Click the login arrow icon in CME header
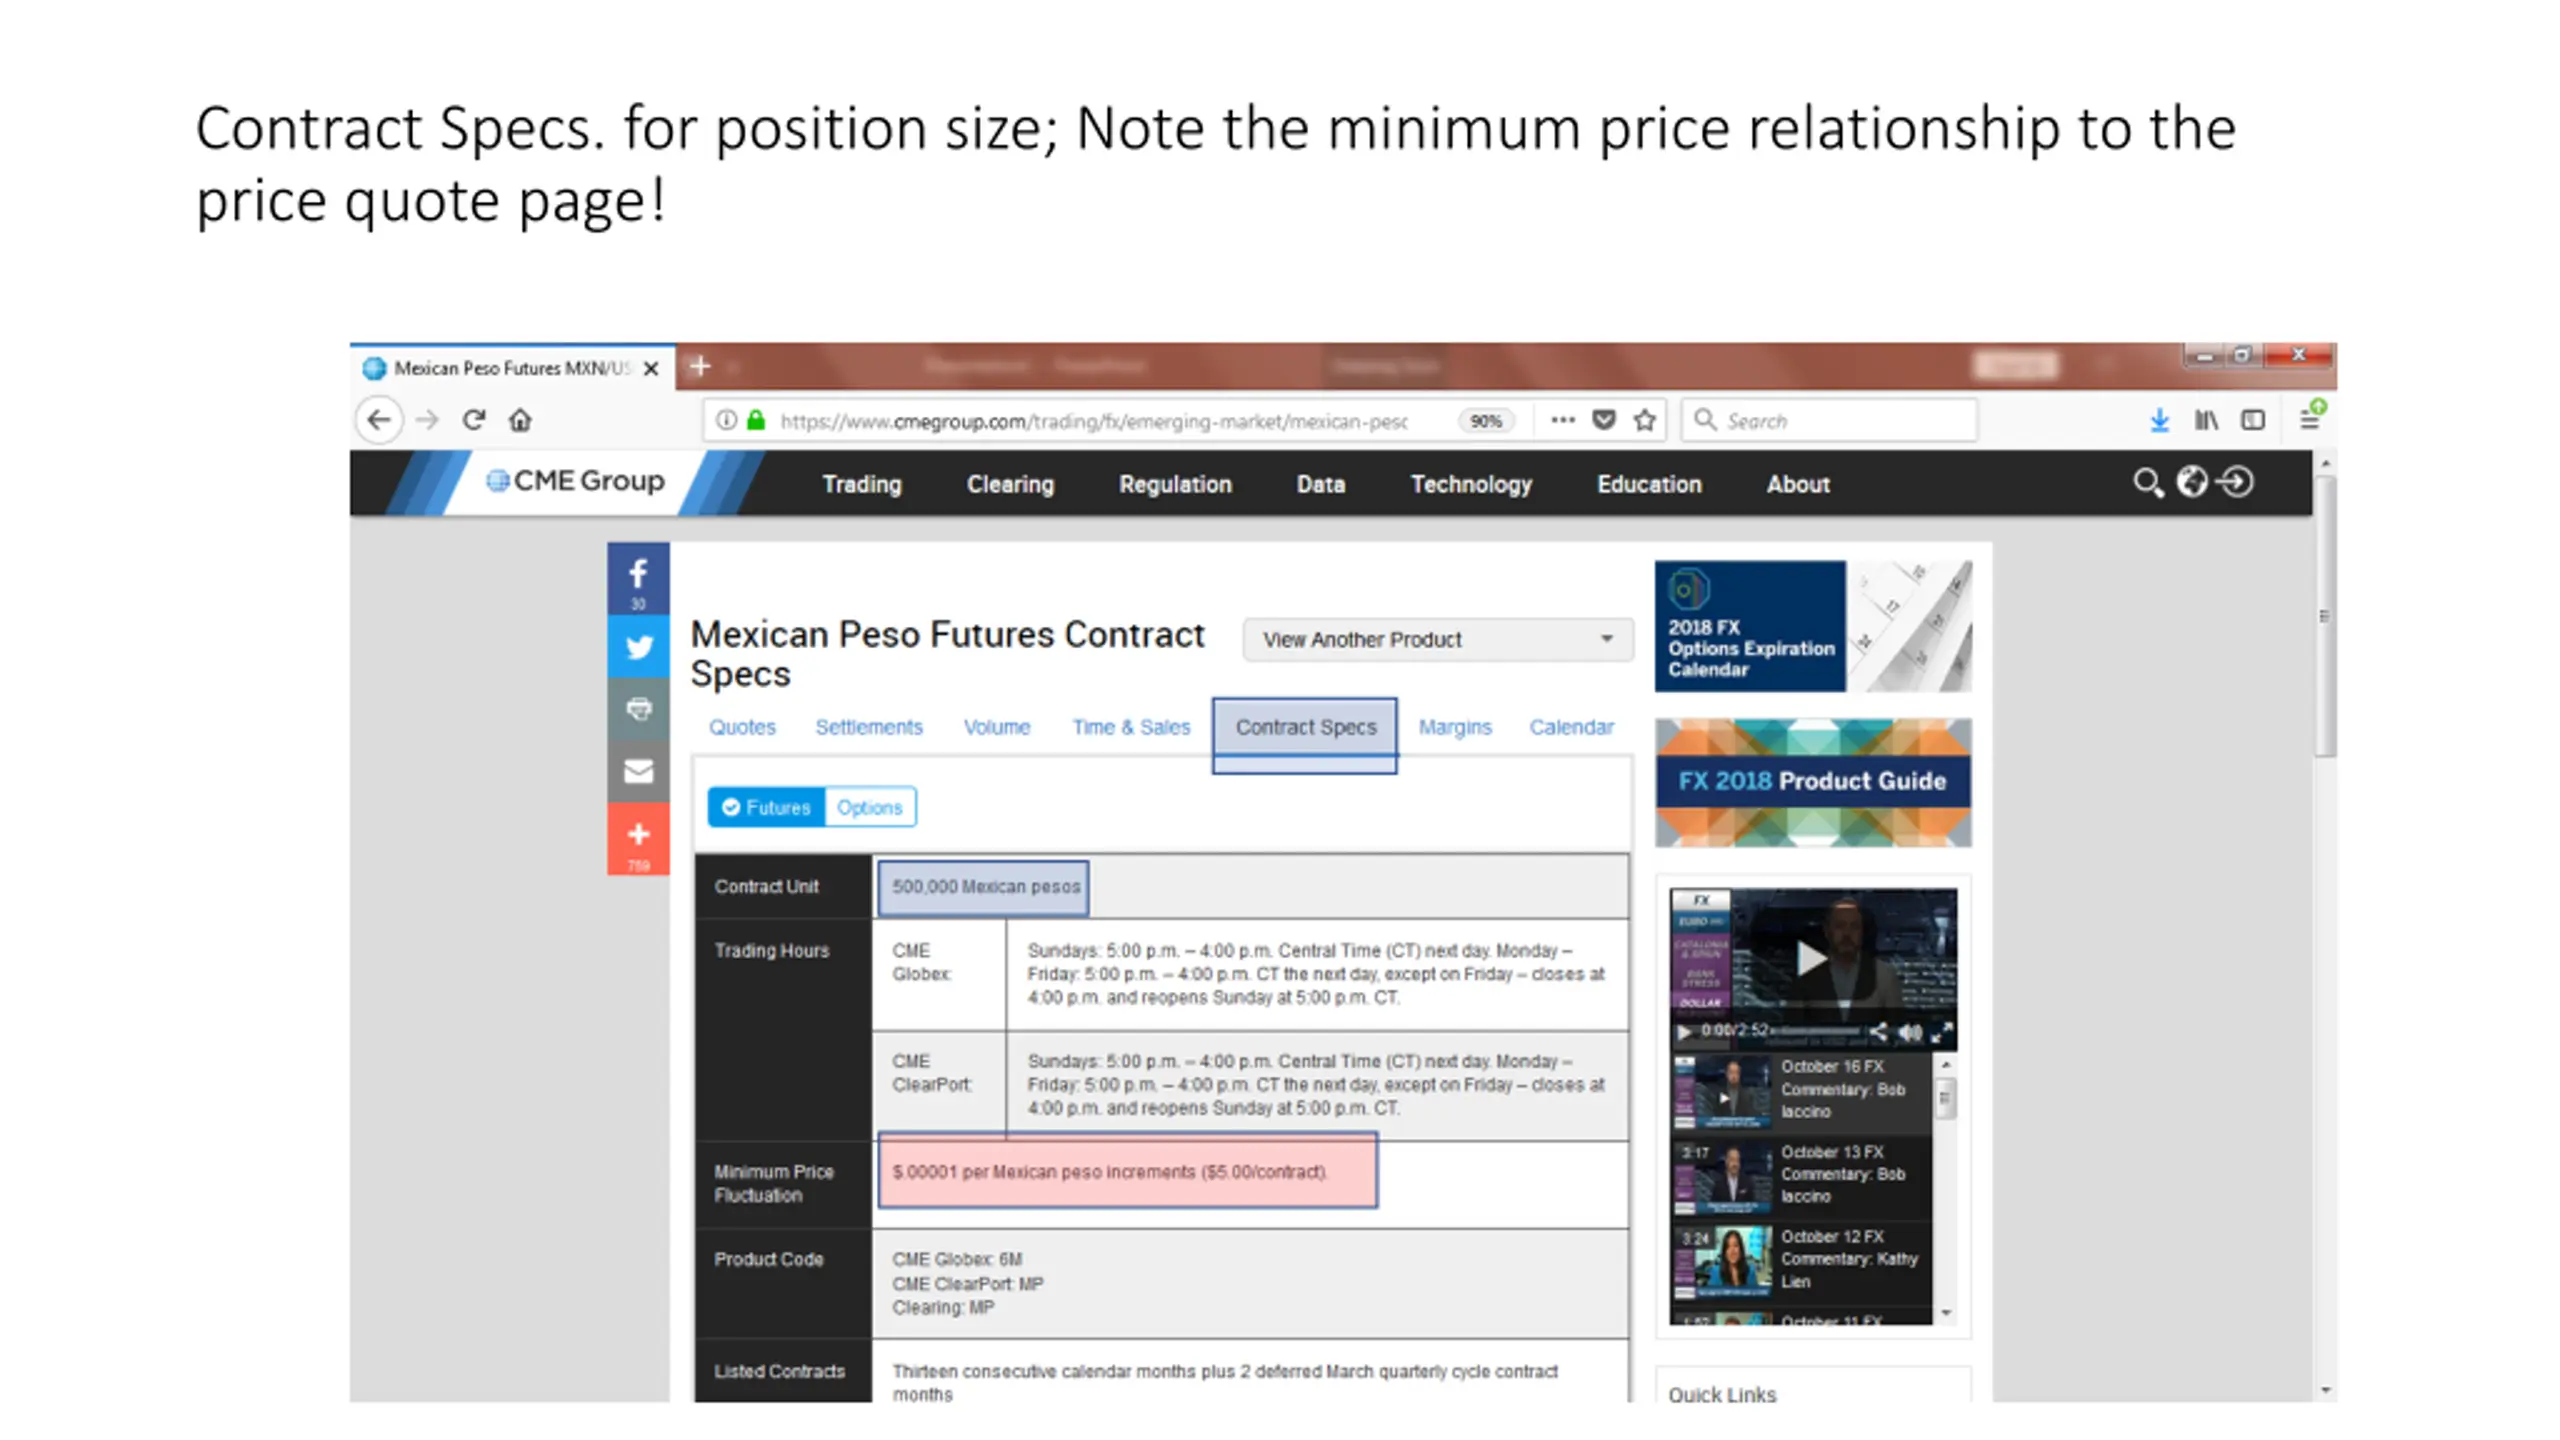Image resolution: width=2560 pixels, height=1440 pixels. [2236, 482]
